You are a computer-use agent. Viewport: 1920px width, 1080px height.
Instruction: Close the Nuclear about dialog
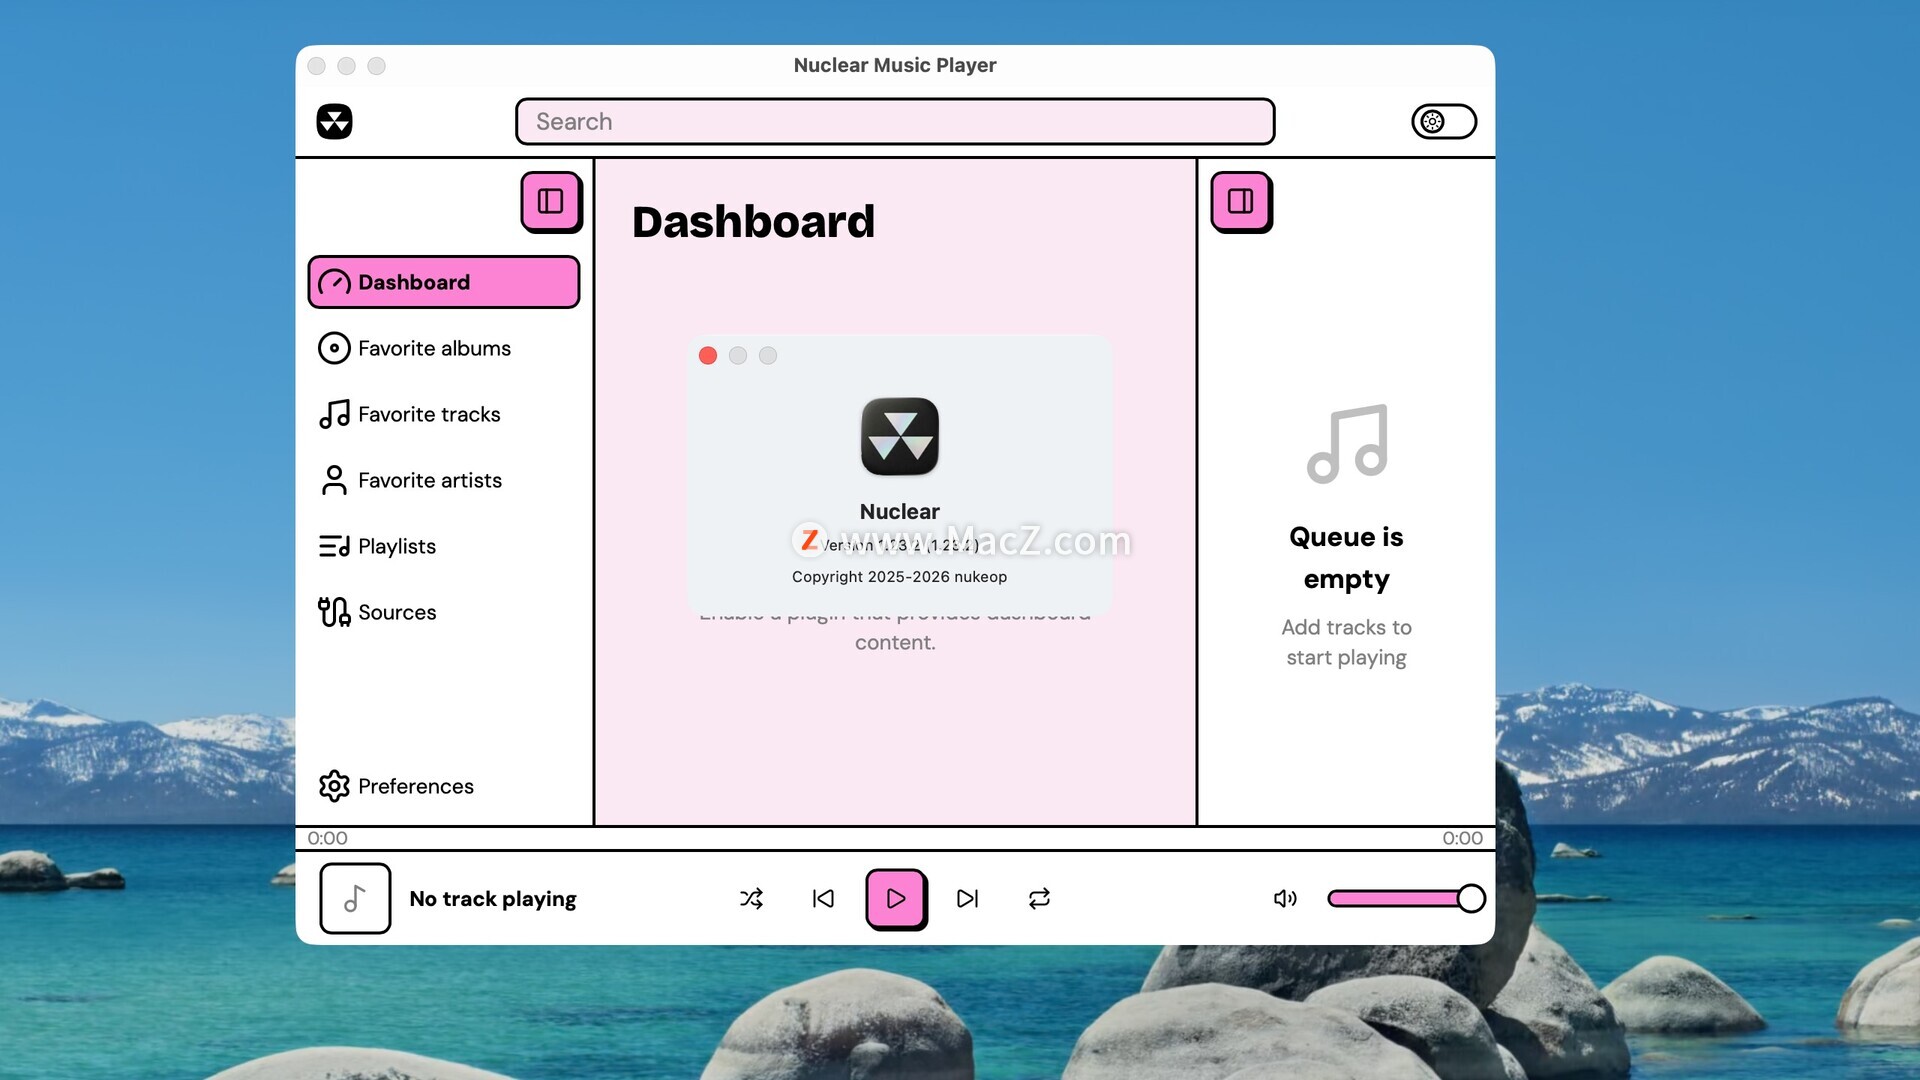point(708,356)
